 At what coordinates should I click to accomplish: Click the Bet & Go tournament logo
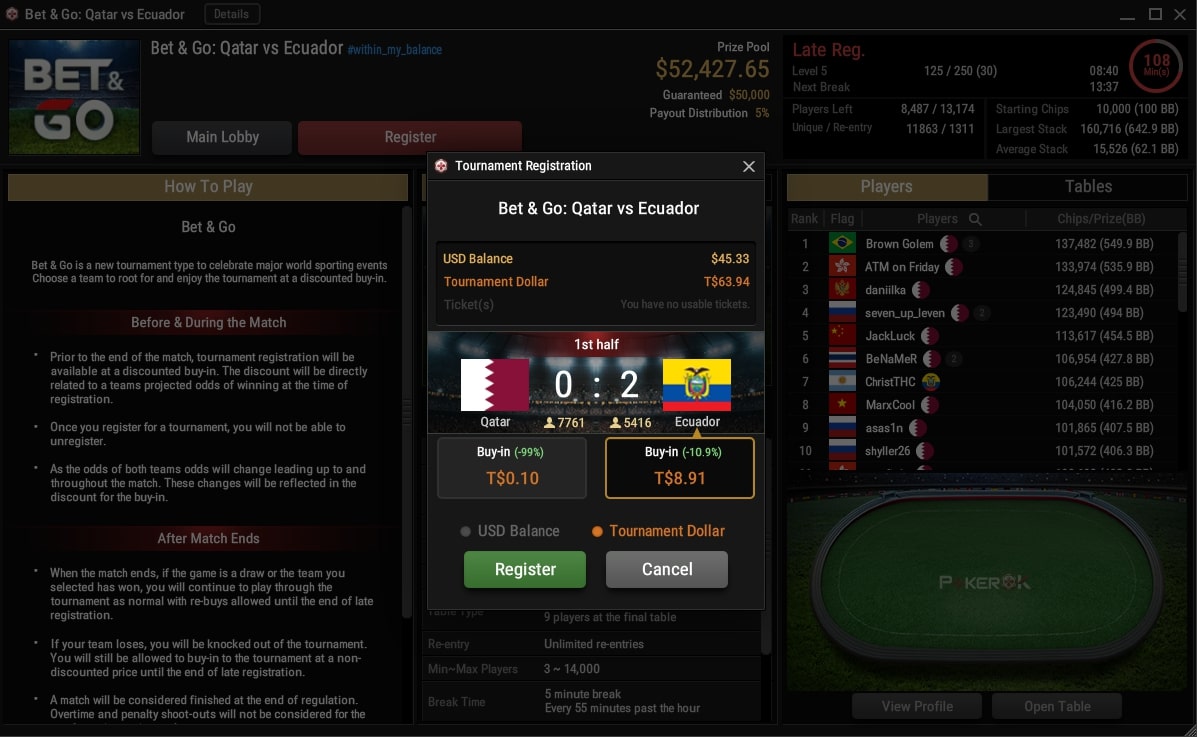[x=74, y=97]
